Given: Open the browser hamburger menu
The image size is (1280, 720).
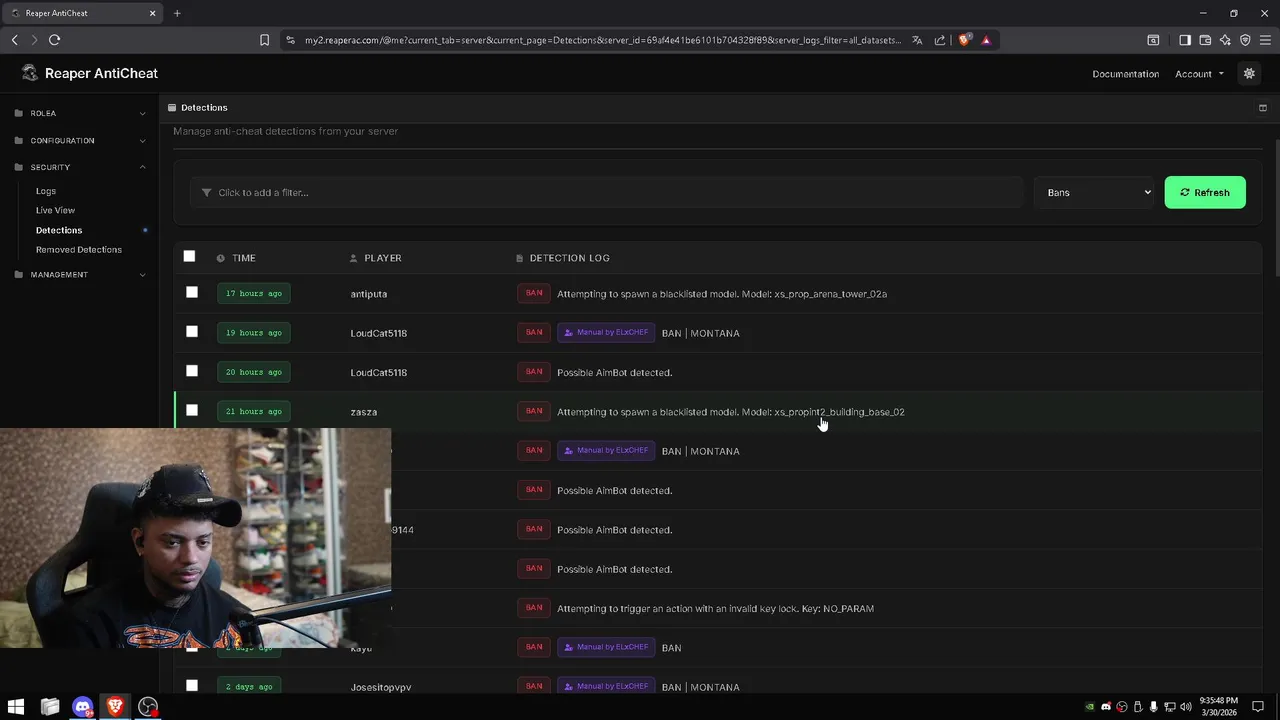Looking at the screenshot, I should (1265, 40).
